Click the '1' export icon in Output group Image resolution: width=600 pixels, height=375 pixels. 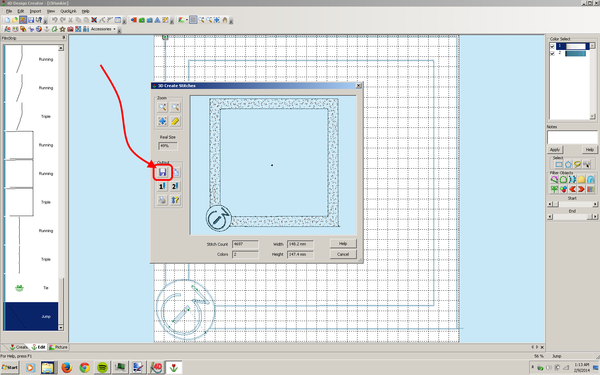coord(163,186)
